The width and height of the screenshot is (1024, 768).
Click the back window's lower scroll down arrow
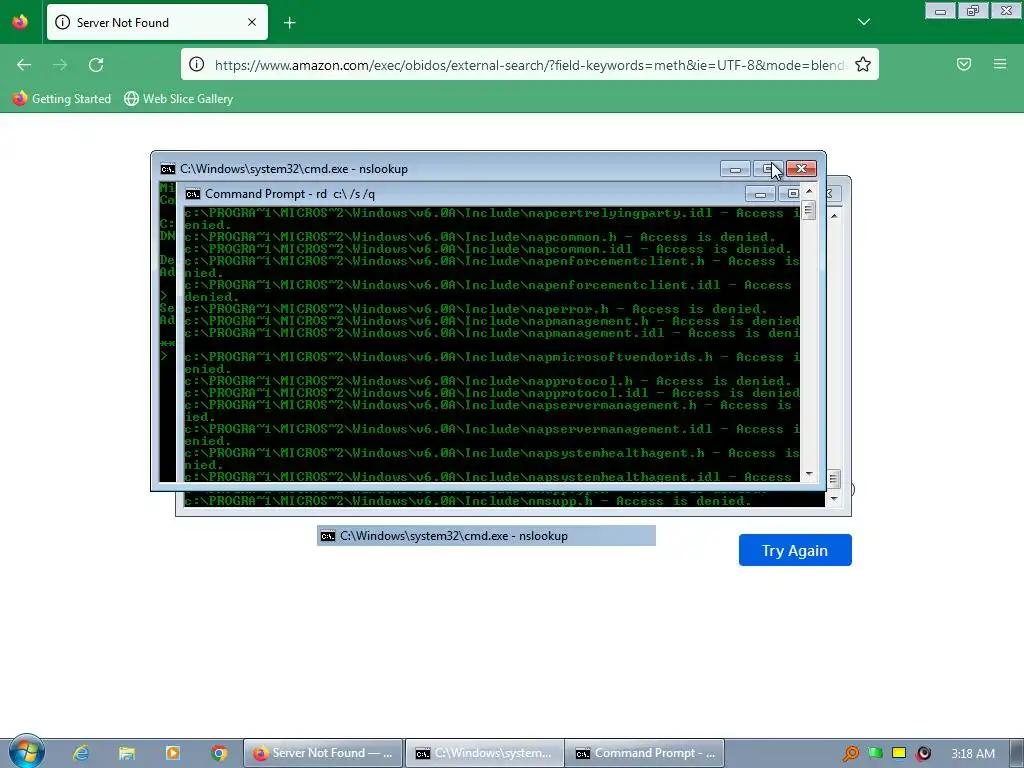(833, 499)
